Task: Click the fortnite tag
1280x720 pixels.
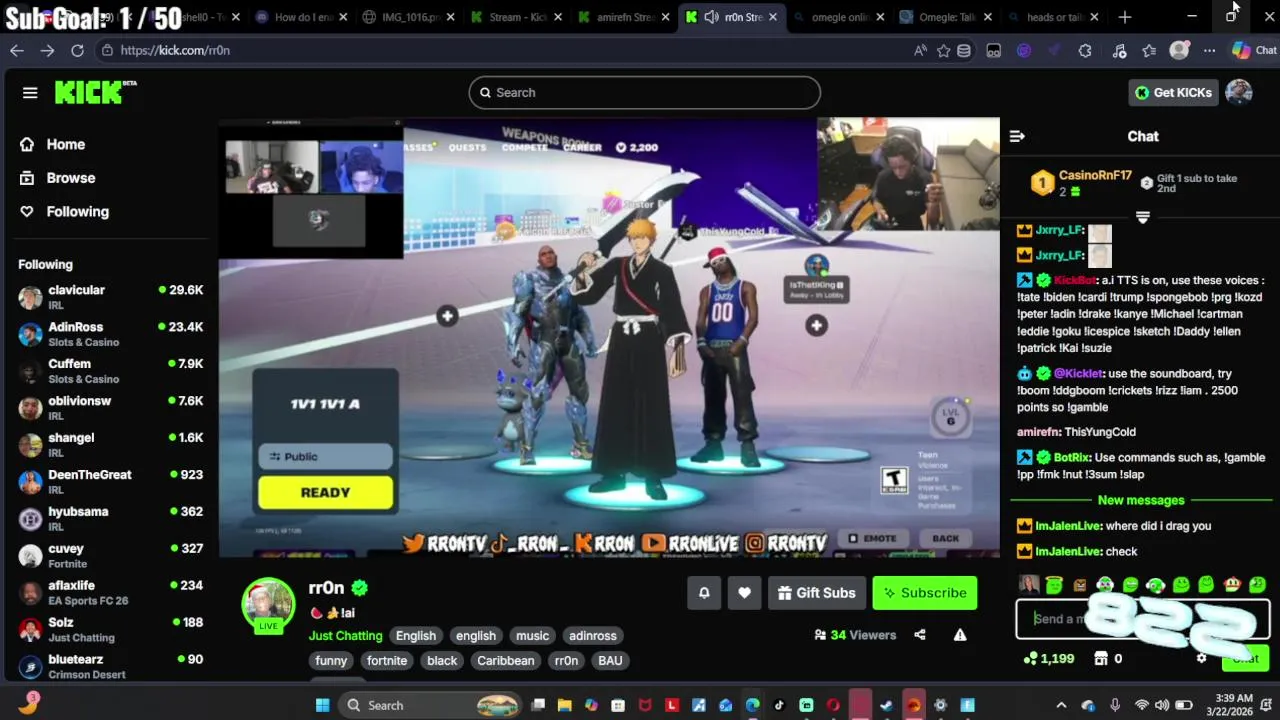Action: click(x=387, y=661)
